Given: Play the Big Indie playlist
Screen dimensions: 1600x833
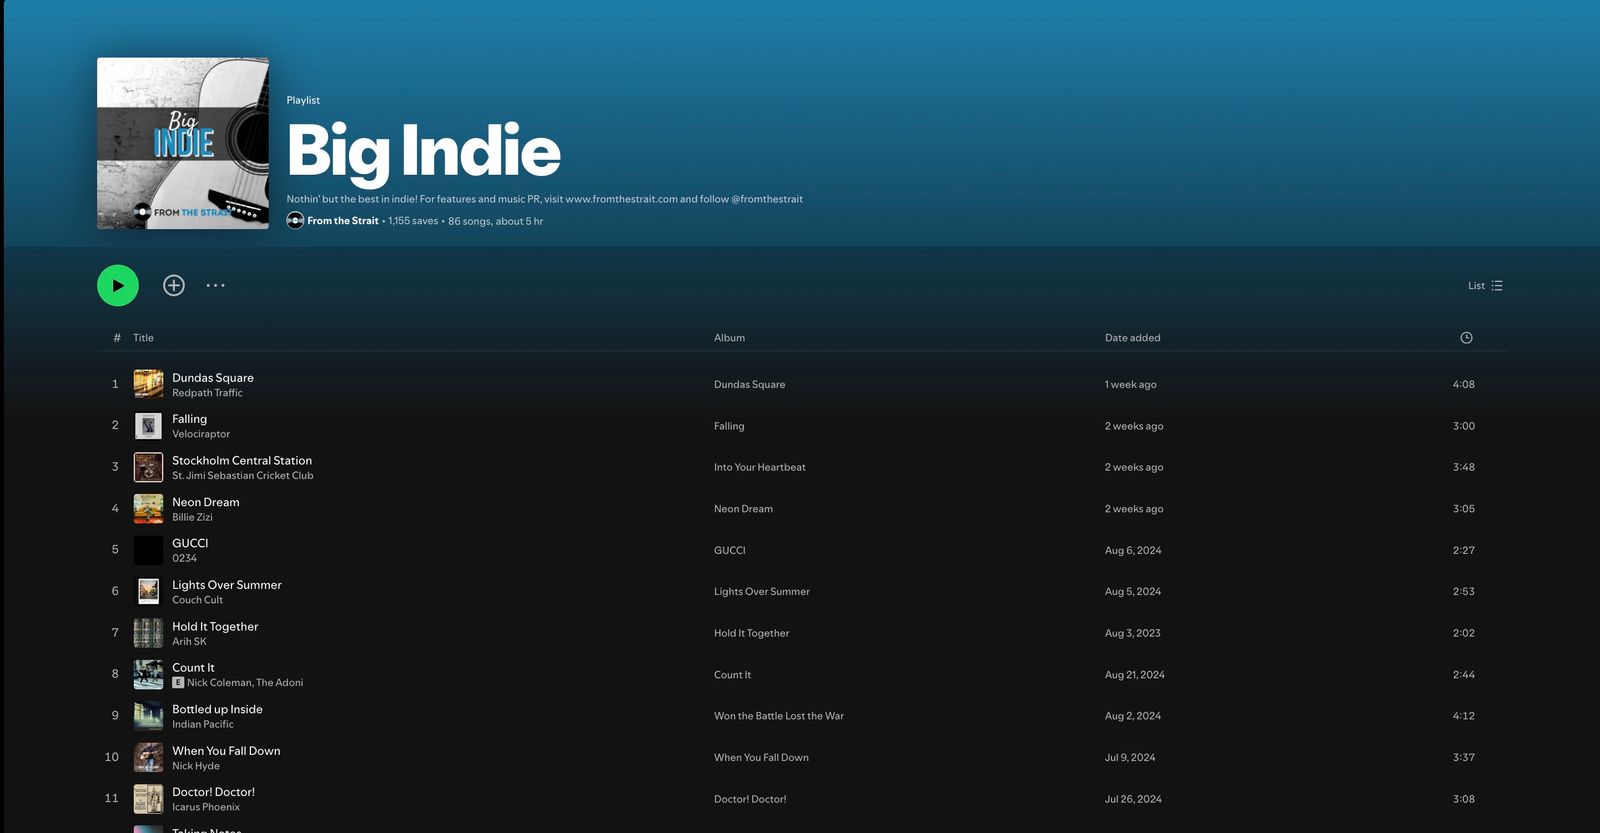Looking at the screenshot, I should point(118,286).
